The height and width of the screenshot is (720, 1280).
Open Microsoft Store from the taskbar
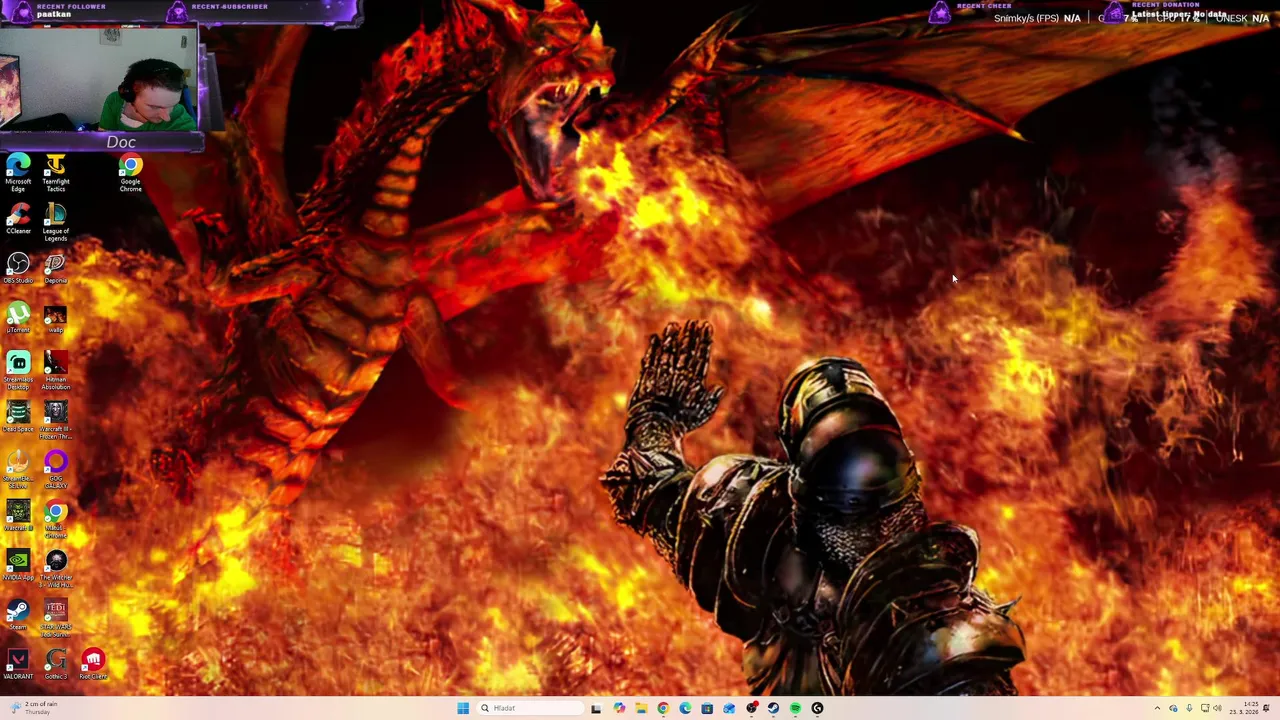coord(707,708)
